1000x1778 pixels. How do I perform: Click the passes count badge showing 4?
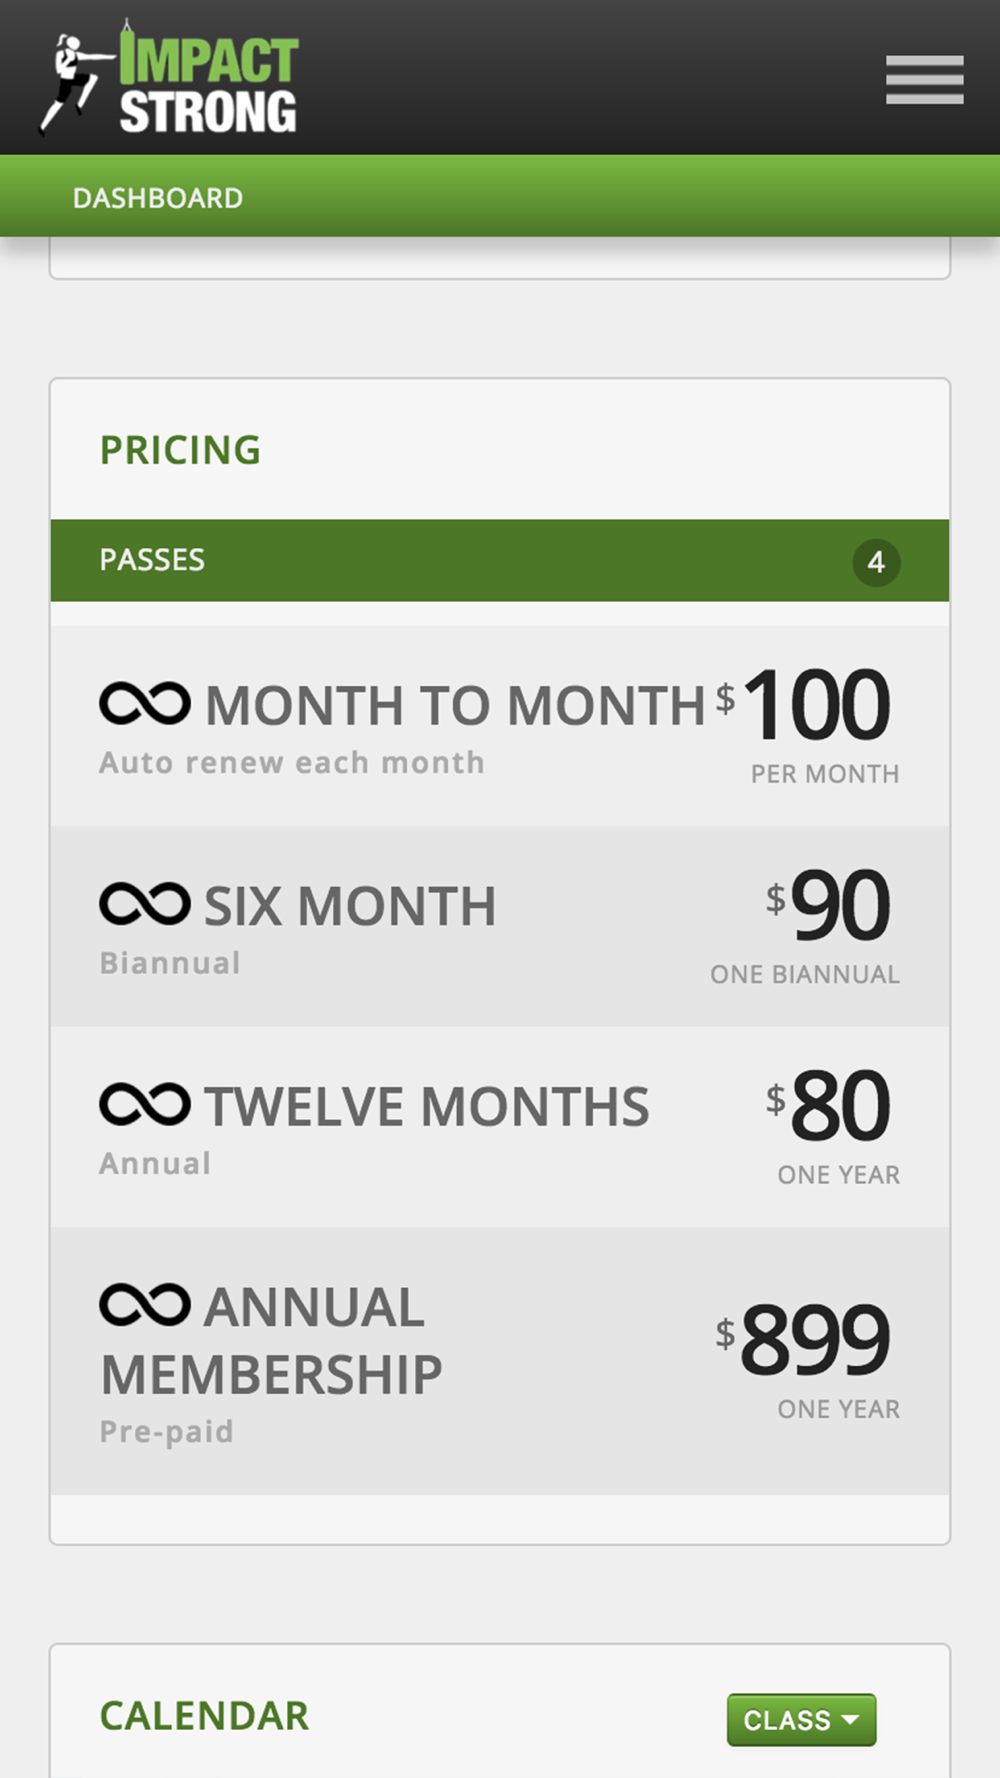876,562
